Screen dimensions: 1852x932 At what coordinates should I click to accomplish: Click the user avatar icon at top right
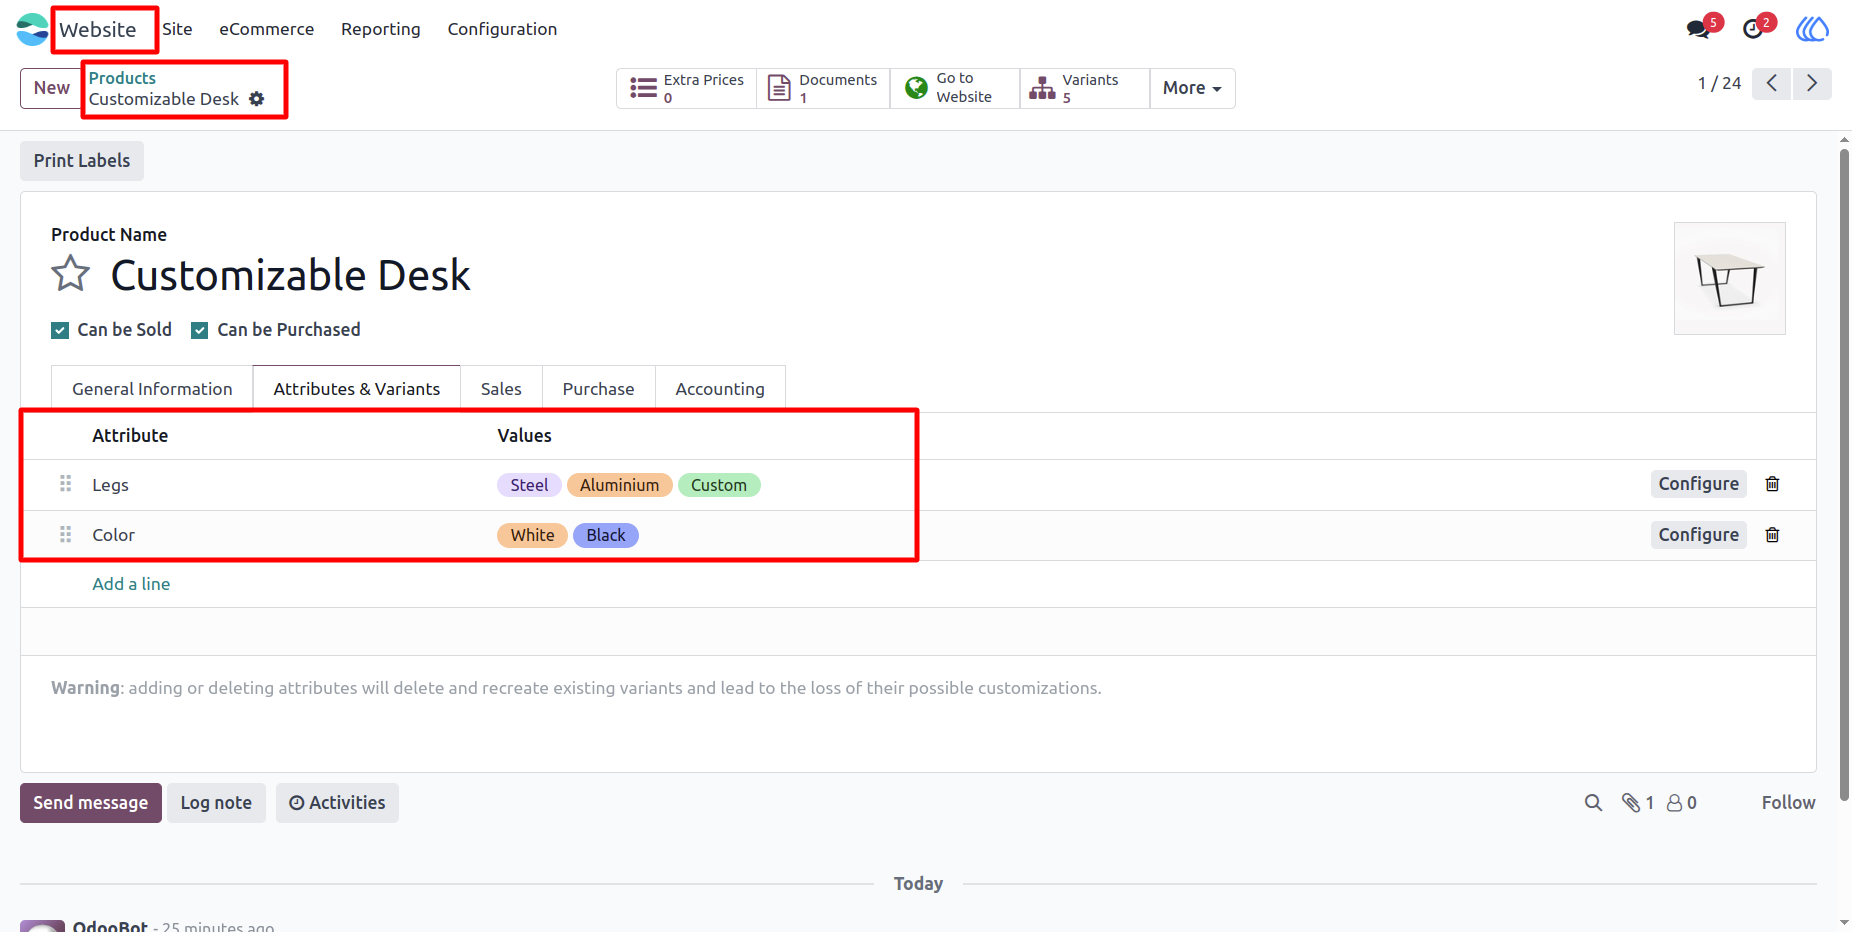(x=1812, y=29)
